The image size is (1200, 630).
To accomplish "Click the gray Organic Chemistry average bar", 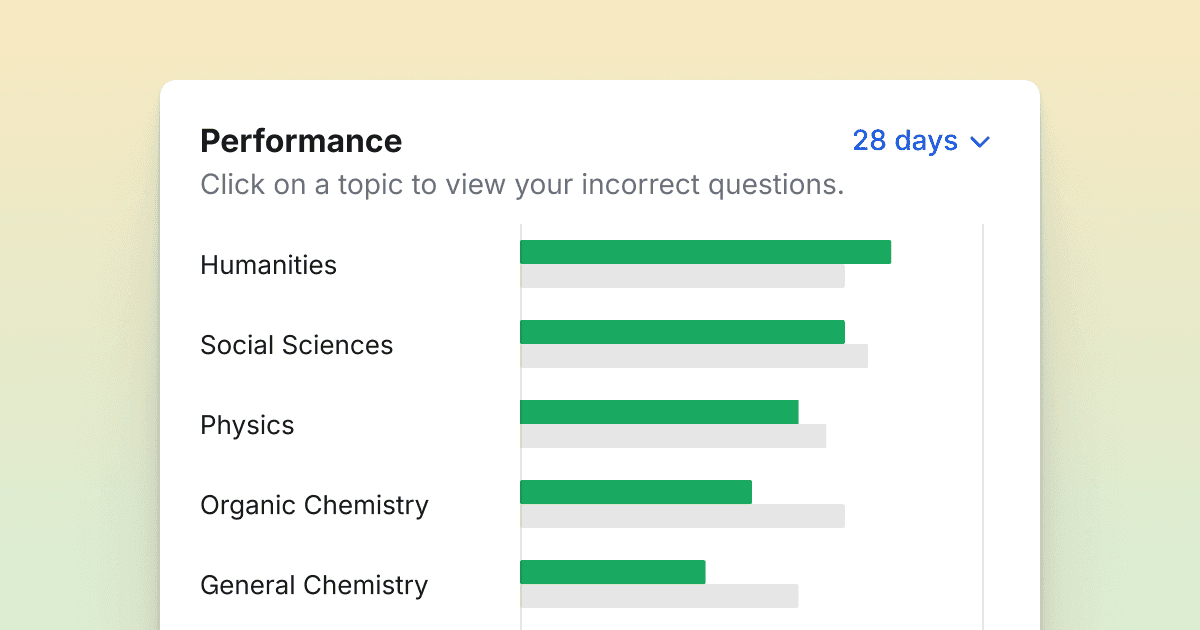I will (x=682, y=516).
